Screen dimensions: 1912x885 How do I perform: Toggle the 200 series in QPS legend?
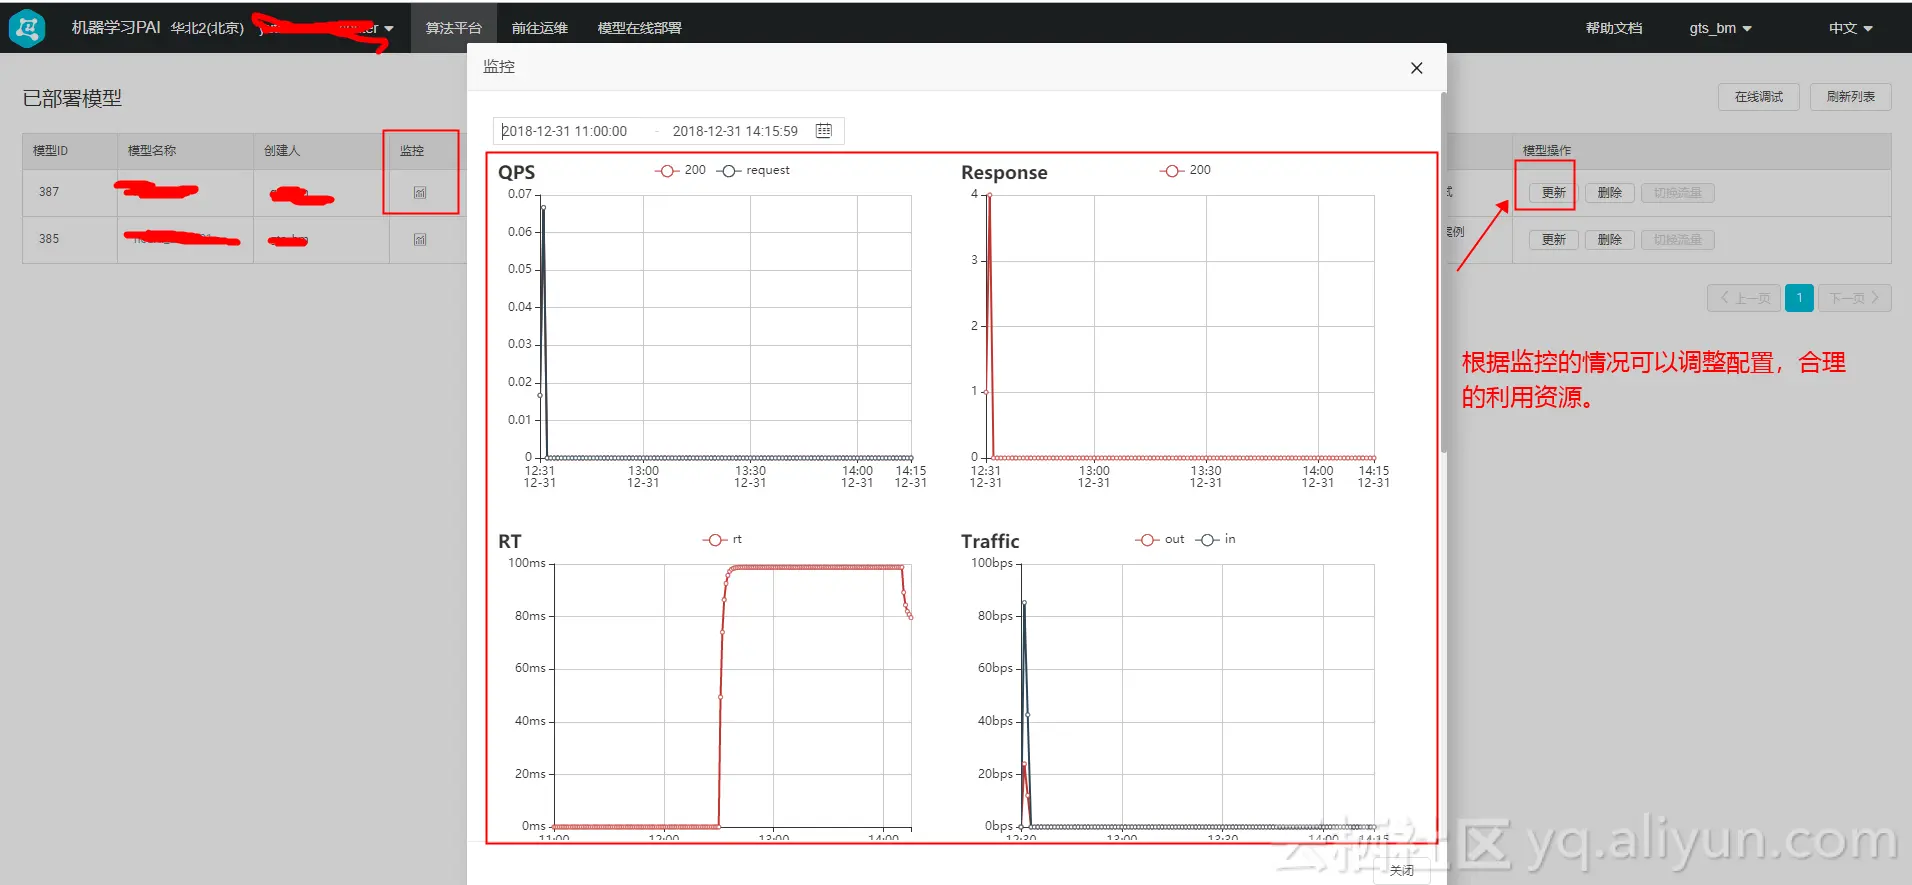coord(681,170)
